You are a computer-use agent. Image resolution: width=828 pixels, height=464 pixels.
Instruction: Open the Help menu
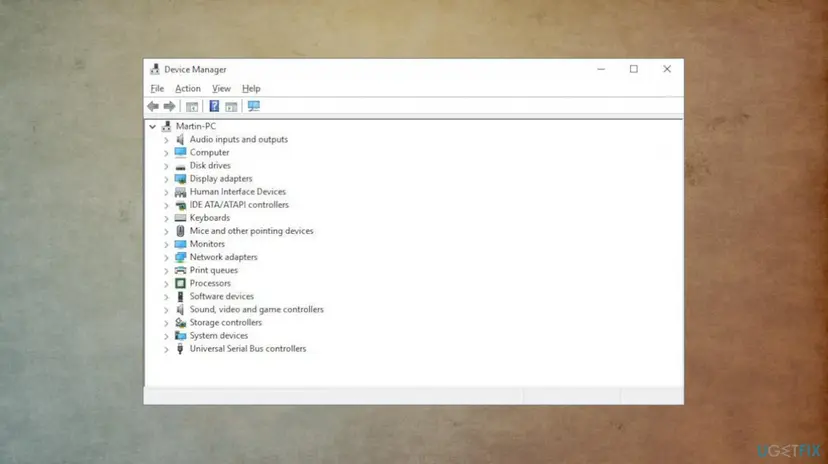251,89
